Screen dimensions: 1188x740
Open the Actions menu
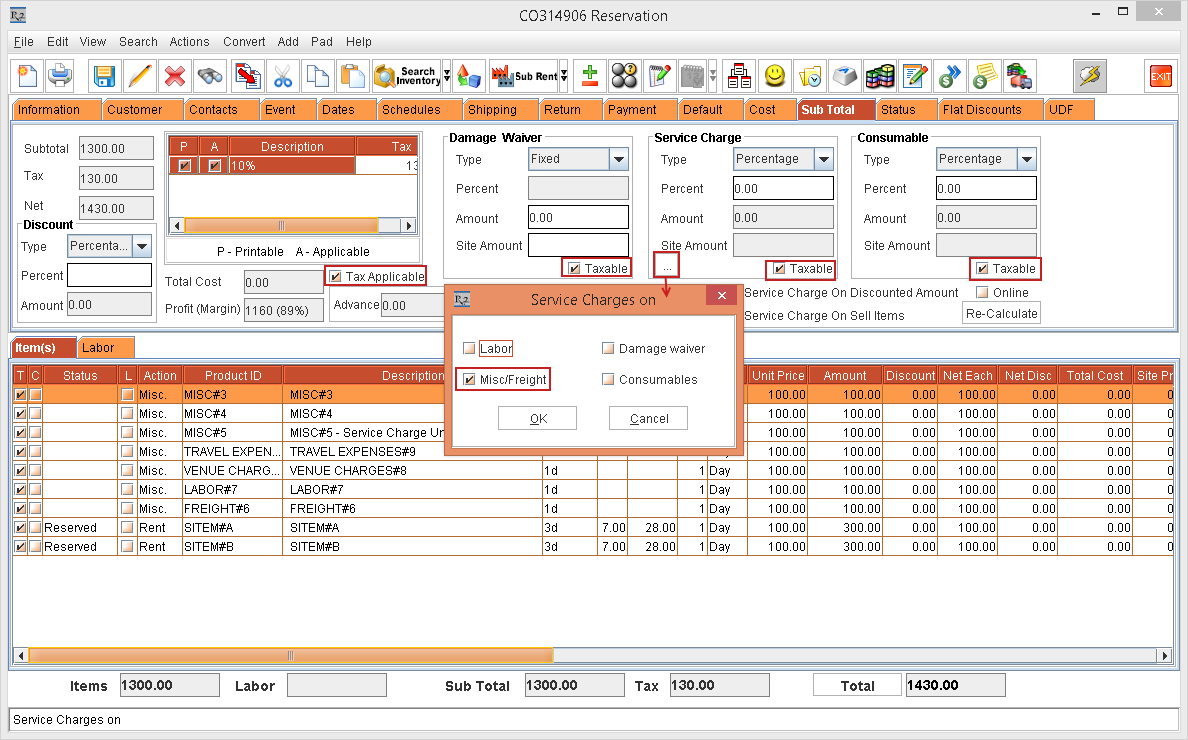point(189,42)
